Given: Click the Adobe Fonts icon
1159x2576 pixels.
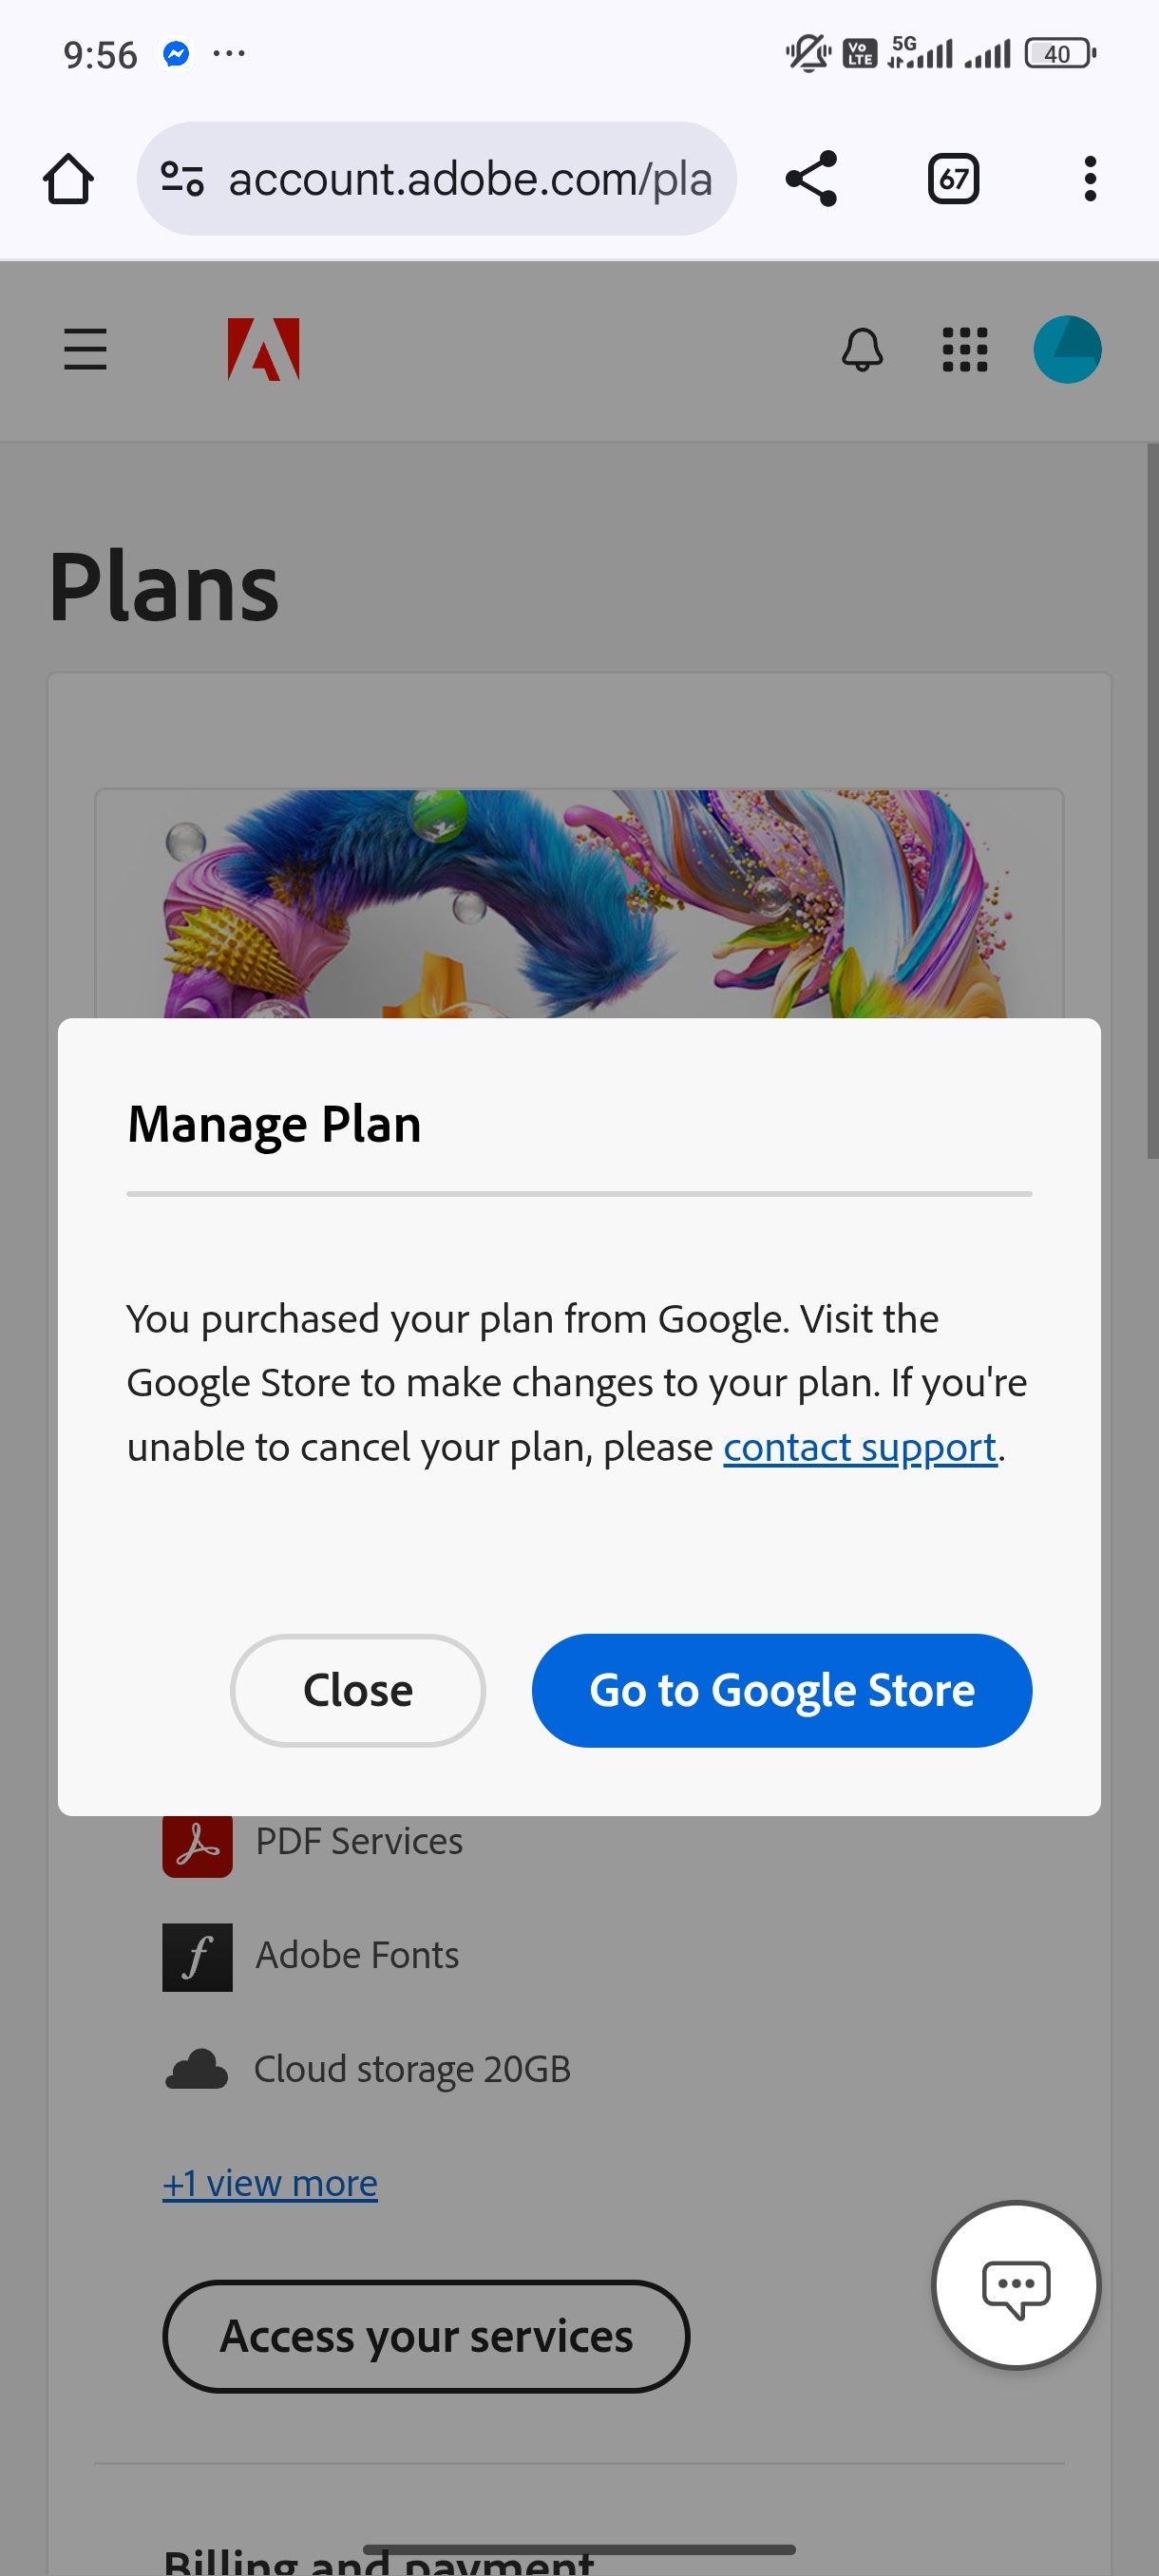Looking at the screenshot, I should tap(197, 1957).
